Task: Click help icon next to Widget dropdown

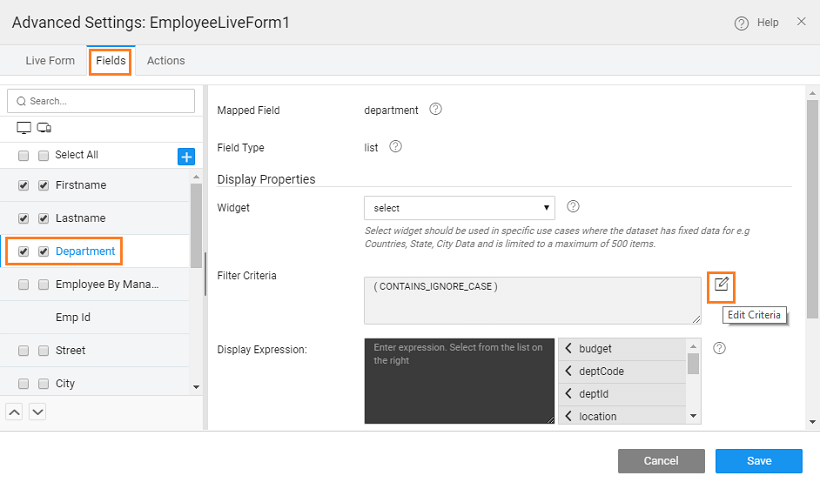Action: point(573,207)
